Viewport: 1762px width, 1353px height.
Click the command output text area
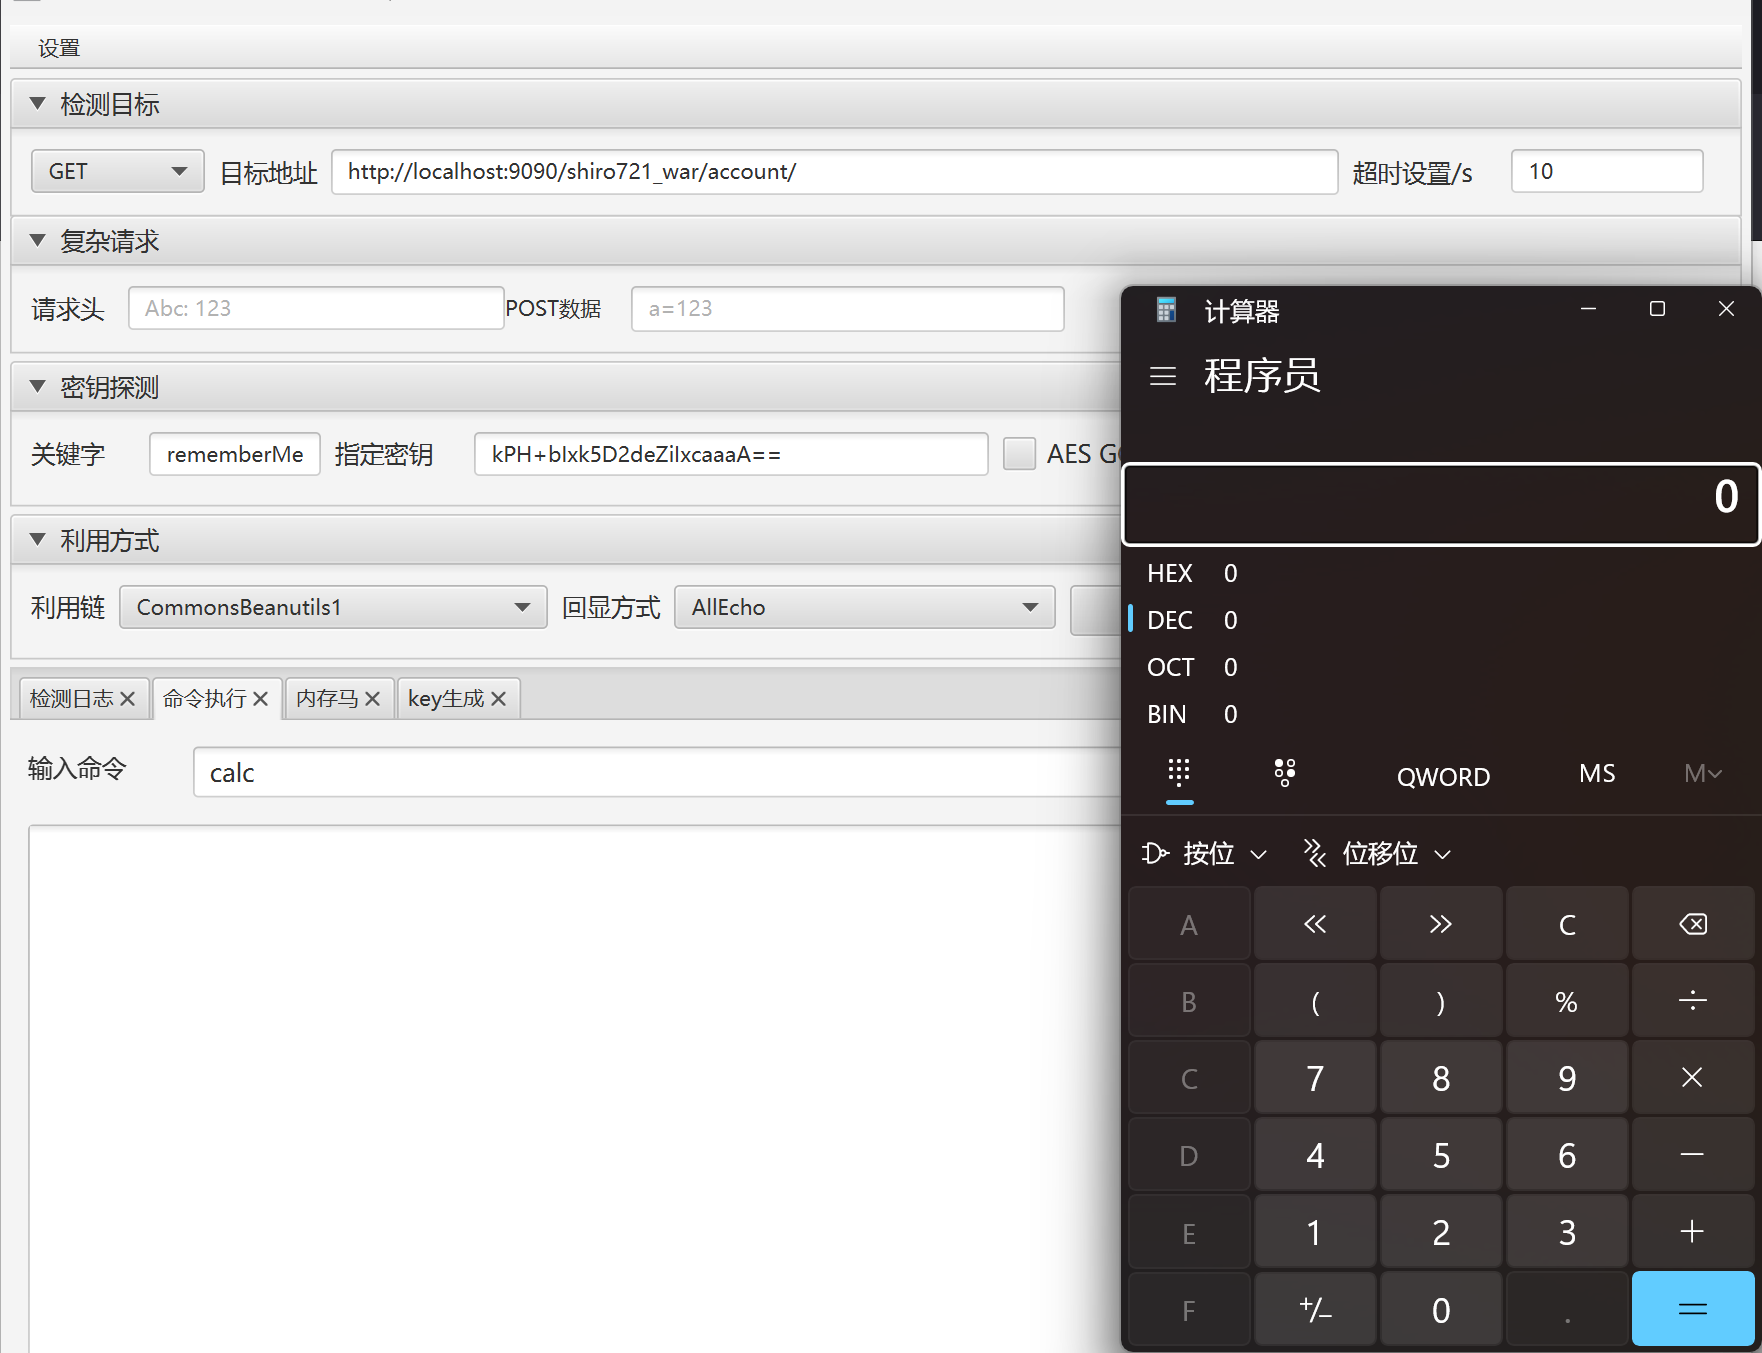(575, 1088)
